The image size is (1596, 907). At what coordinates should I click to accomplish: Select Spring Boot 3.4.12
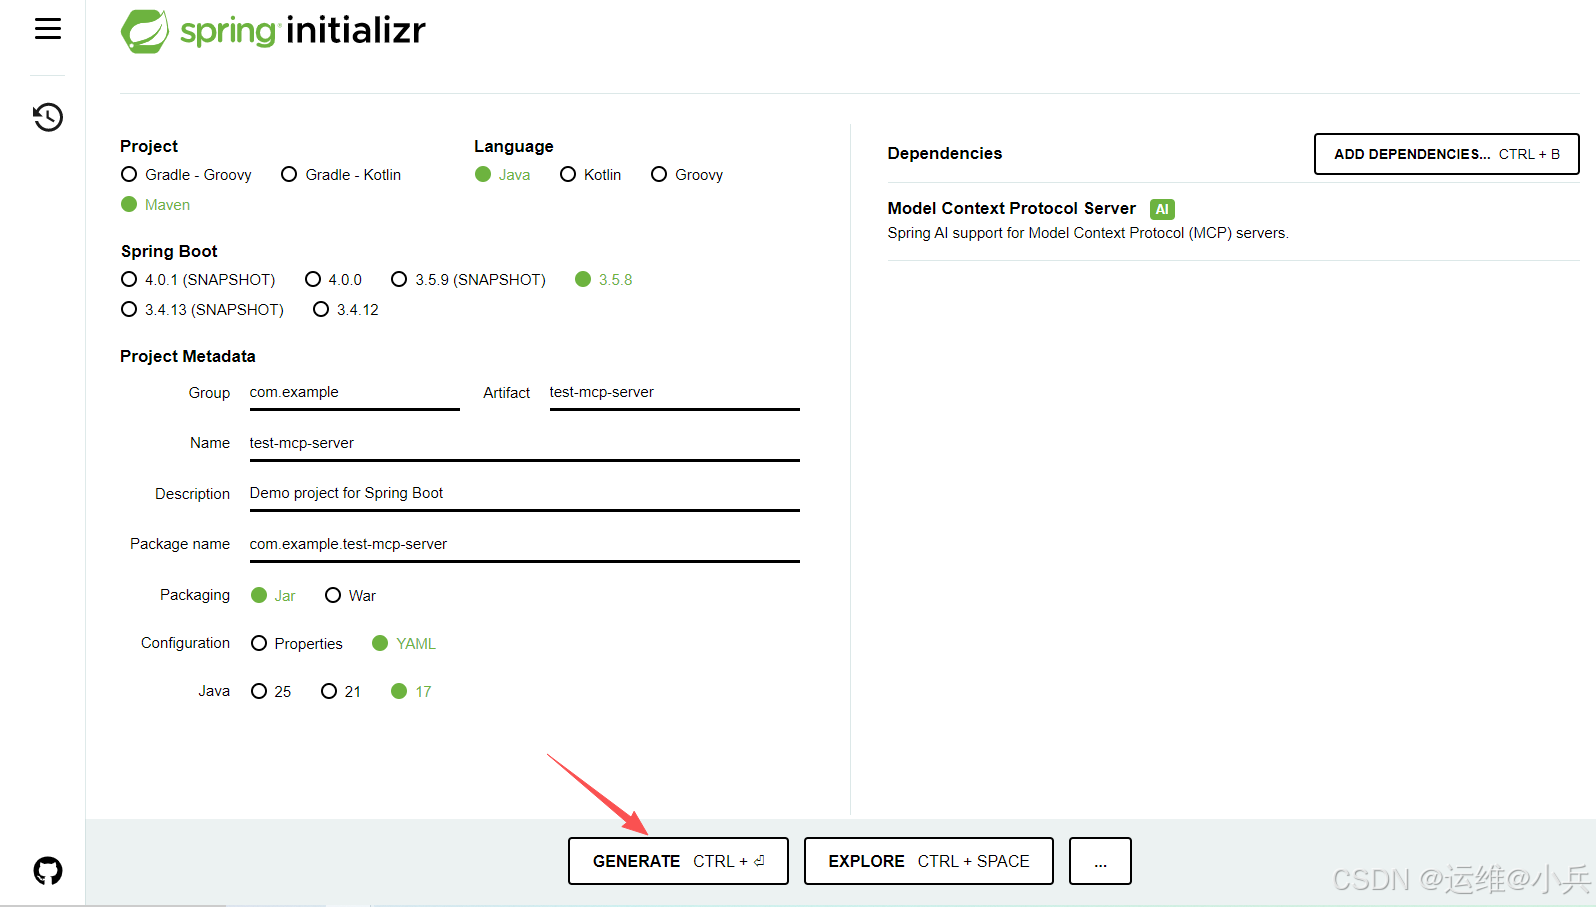346,310
